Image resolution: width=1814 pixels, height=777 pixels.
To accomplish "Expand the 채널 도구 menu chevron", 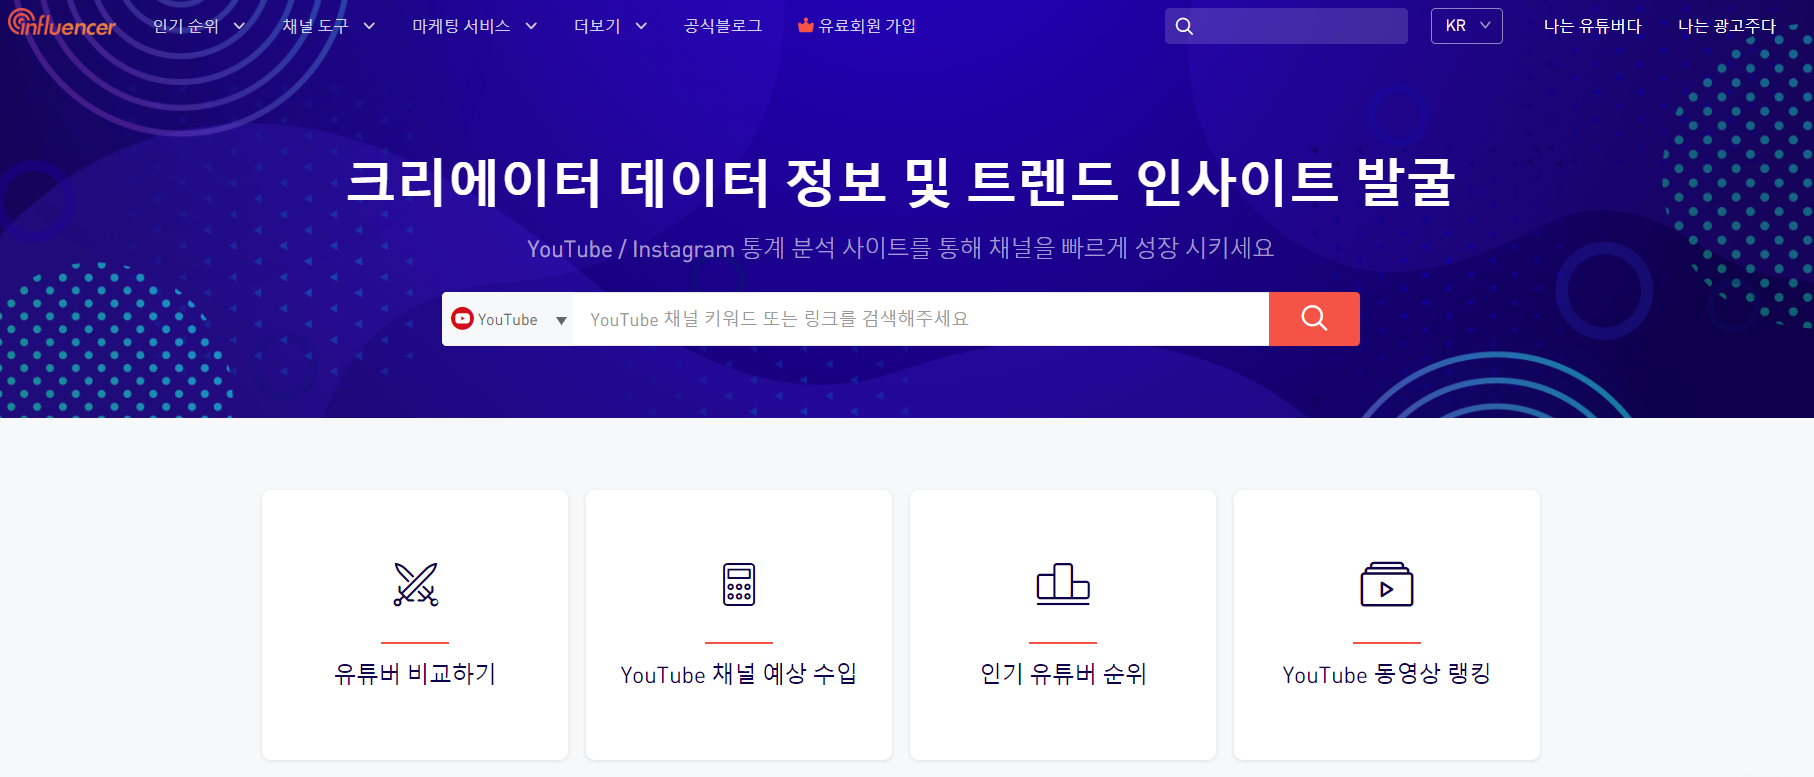I will [369, 26].
